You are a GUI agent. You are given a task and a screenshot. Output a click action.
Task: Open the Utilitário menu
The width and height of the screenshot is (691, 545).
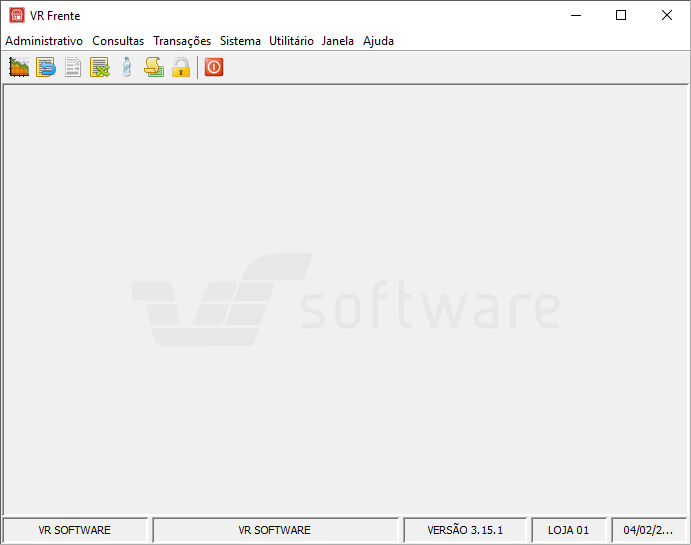[x=291, y=41]
